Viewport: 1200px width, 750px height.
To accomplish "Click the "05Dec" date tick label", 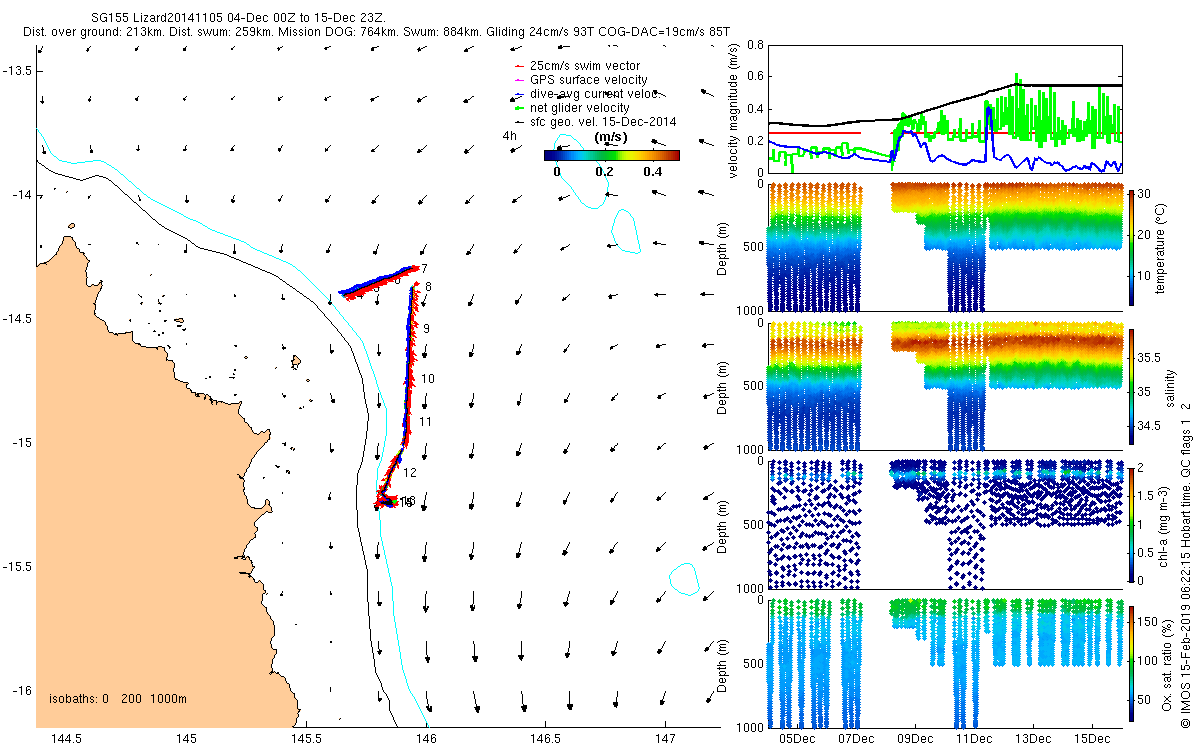I will coord(797,739).
